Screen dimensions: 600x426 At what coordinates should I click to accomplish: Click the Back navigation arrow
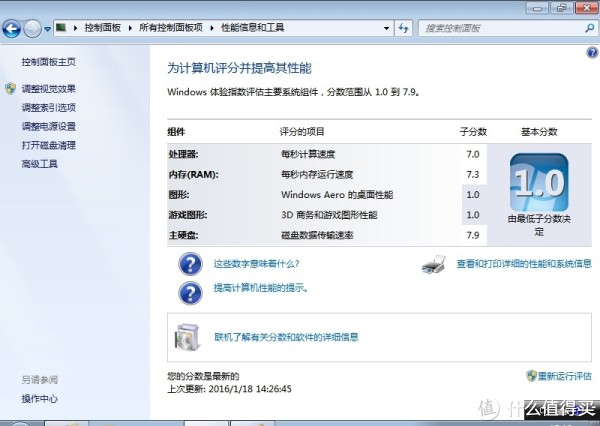[x=11, y=28]
